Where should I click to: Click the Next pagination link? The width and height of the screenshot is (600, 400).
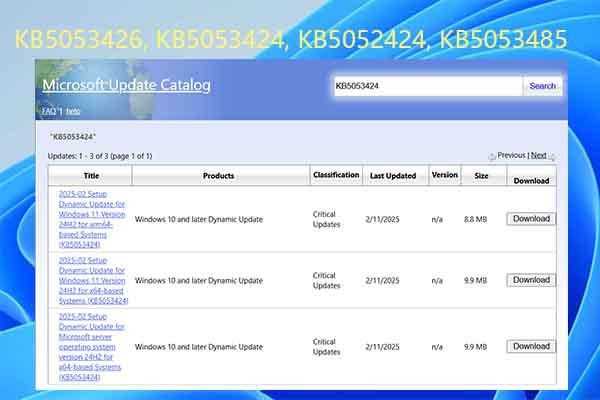coord(538,155)
